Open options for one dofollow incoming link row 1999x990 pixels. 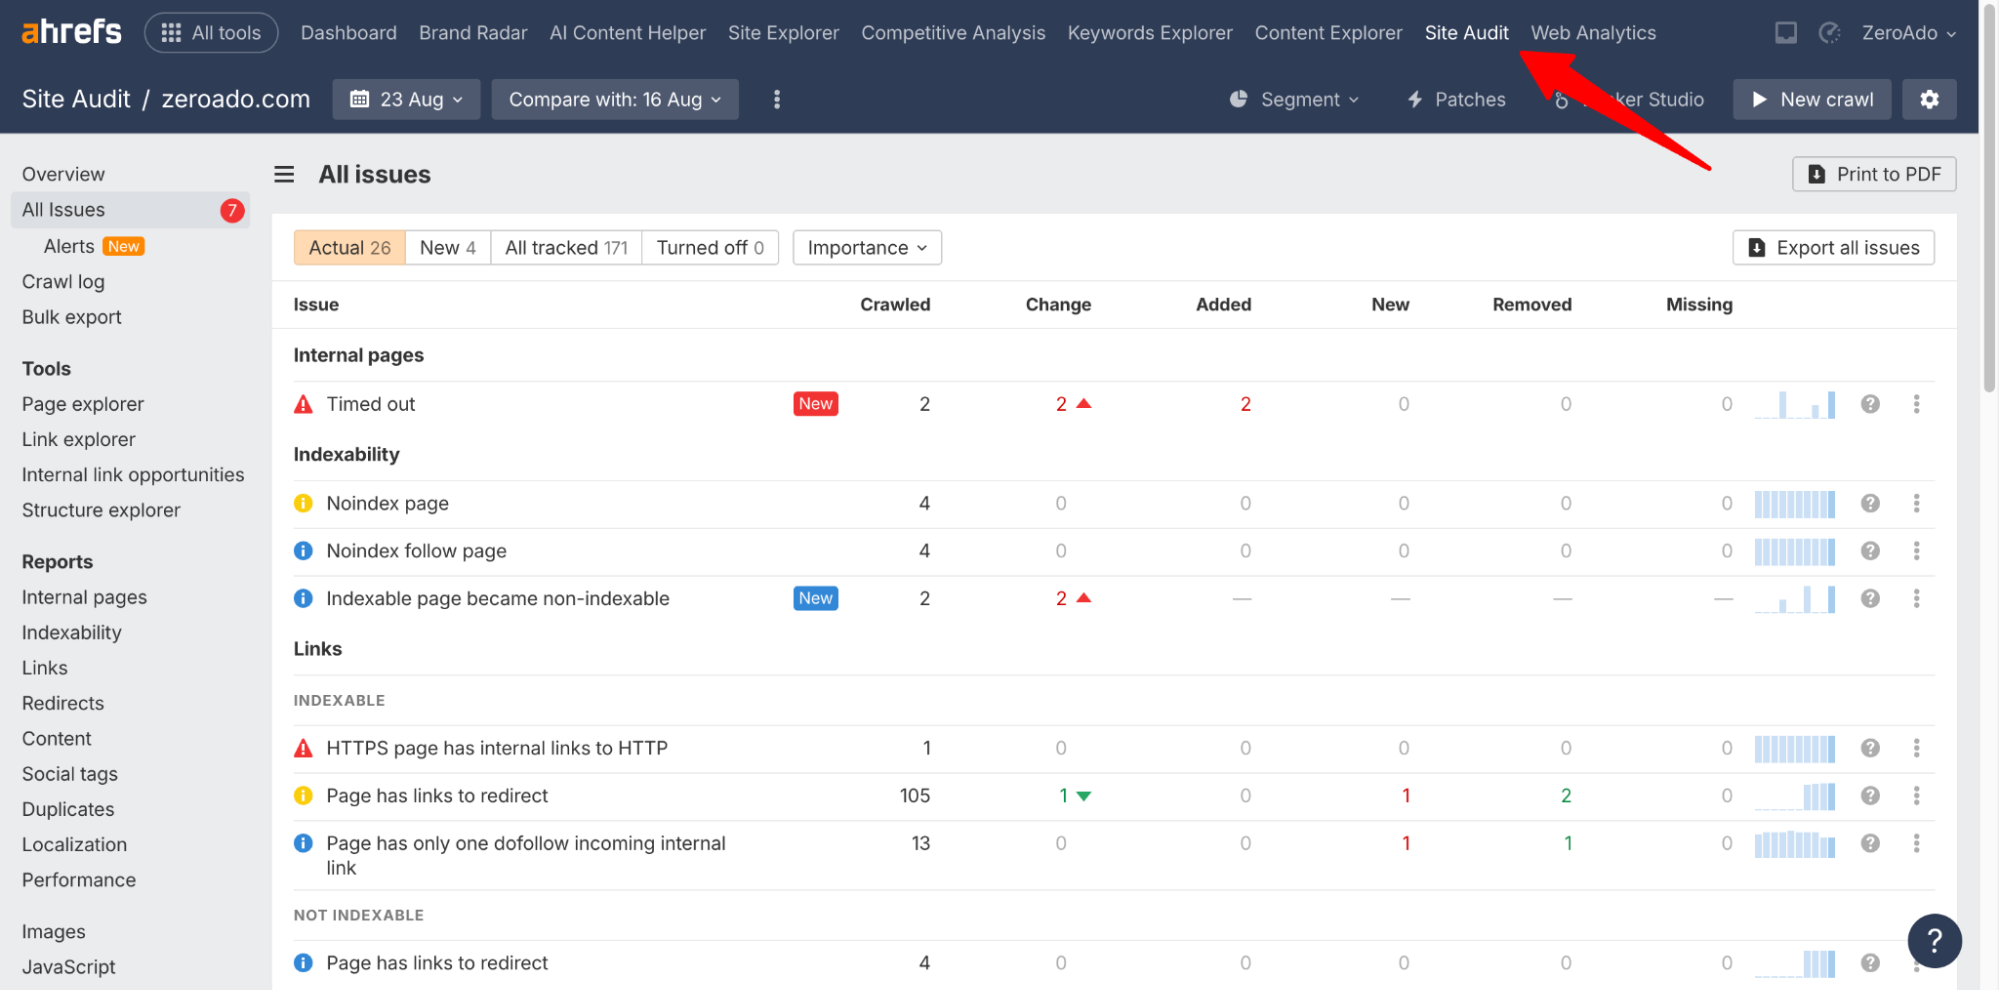(x=1916, y=844)
